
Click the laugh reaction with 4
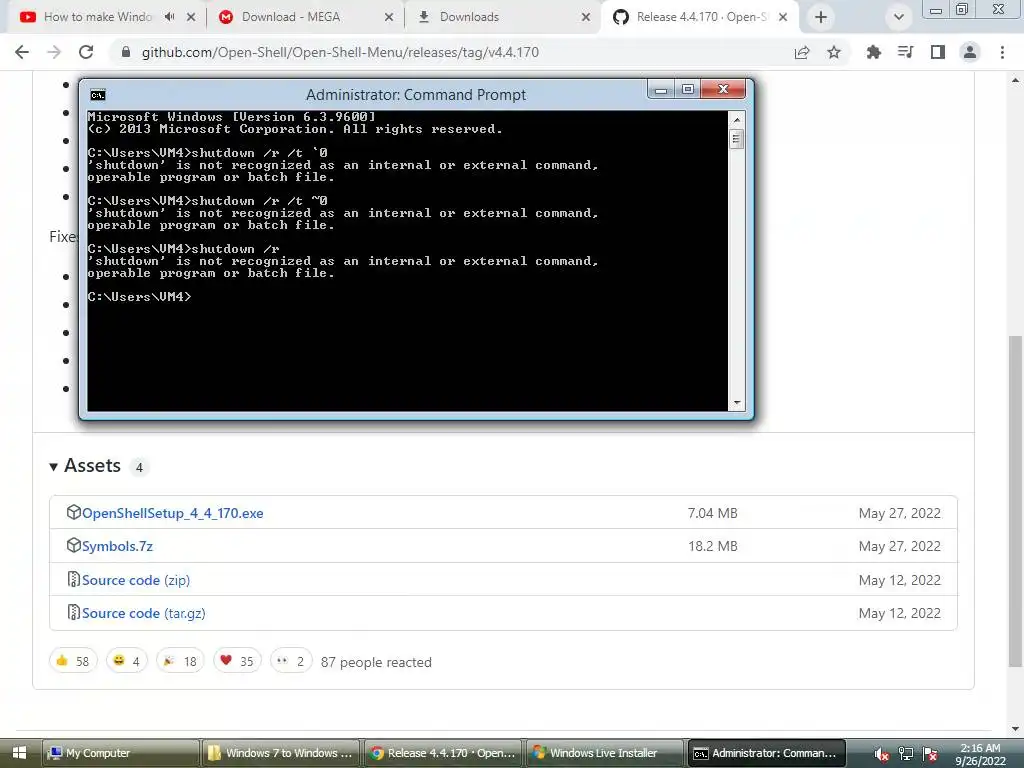pos(127,661)
